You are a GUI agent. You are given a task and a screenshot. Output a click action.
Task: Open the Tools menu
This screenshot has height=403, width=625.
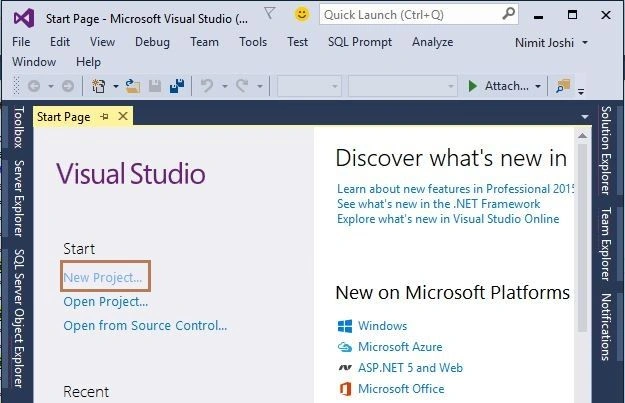(253, 42)
